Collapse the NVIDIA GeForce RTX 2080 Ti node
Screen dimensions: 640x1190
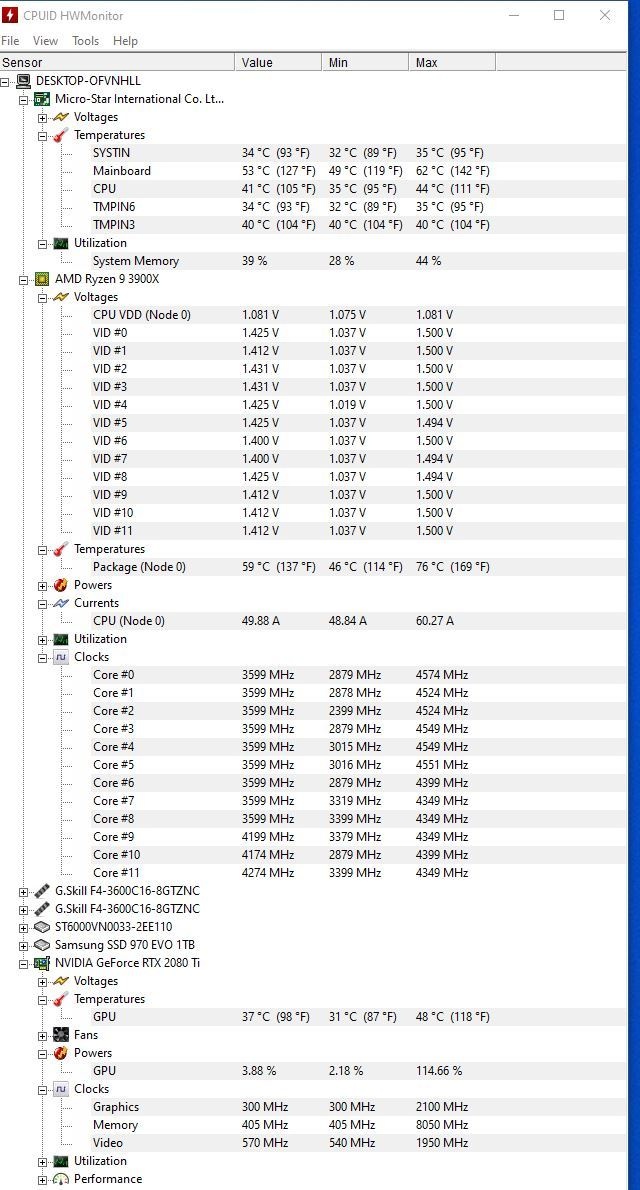[x=24, y=964]
